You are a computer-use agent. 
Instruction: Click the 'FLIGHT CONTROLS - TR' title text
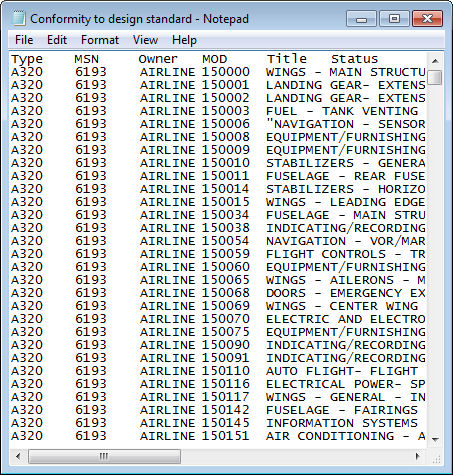tap(346, 254)
